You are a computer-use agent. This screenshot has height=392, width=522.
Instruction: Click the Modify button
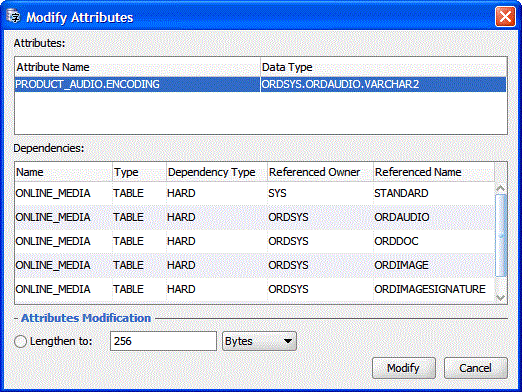pos(404,368)
